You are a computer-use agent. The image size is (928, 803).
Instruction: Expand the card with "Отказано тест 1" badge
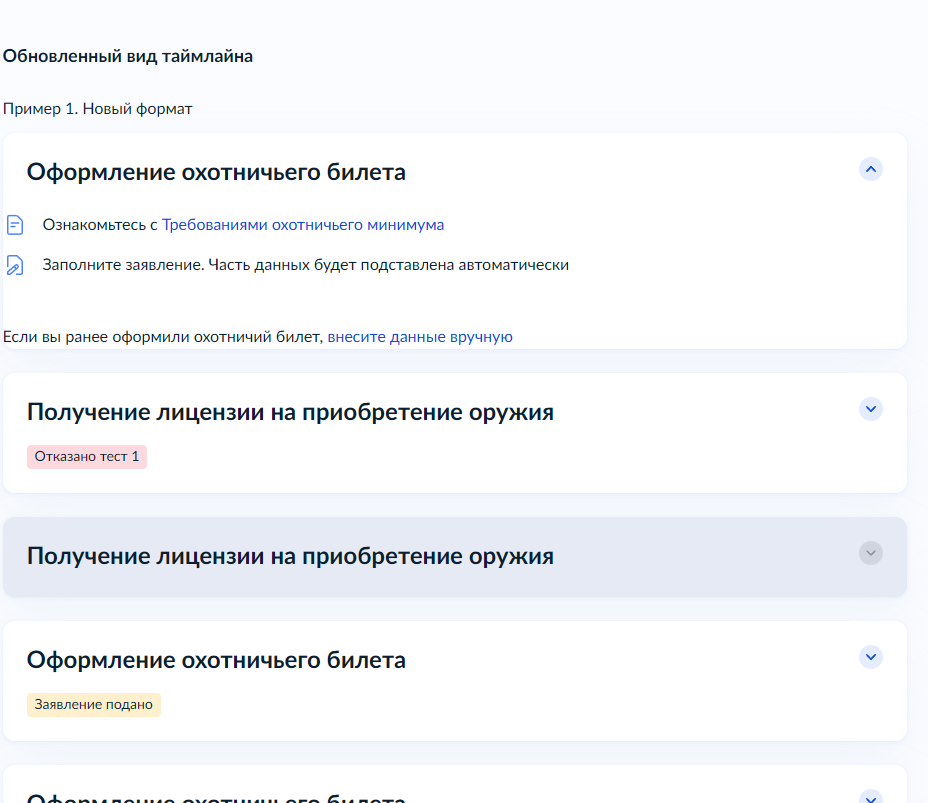pos(870,409)
